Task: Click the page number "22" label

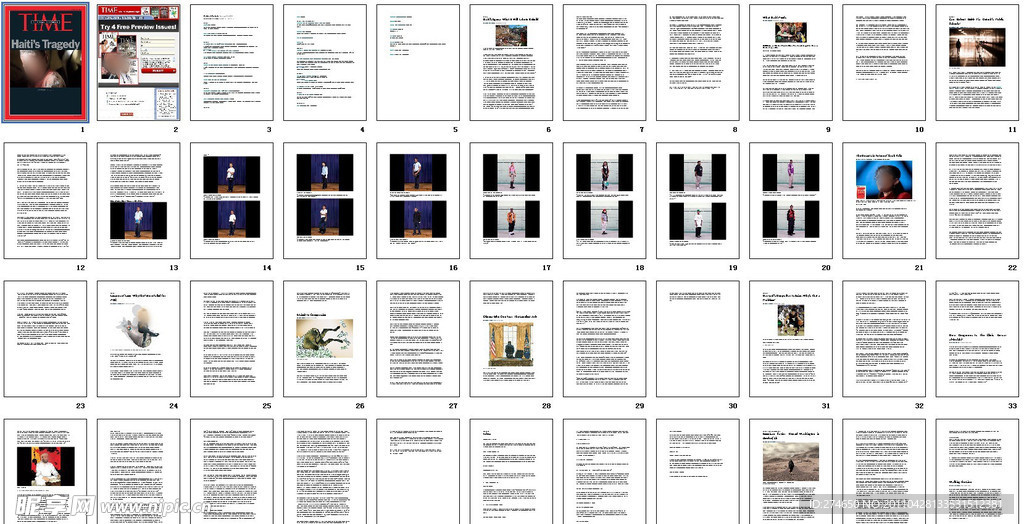Action: pos(1012,267)
